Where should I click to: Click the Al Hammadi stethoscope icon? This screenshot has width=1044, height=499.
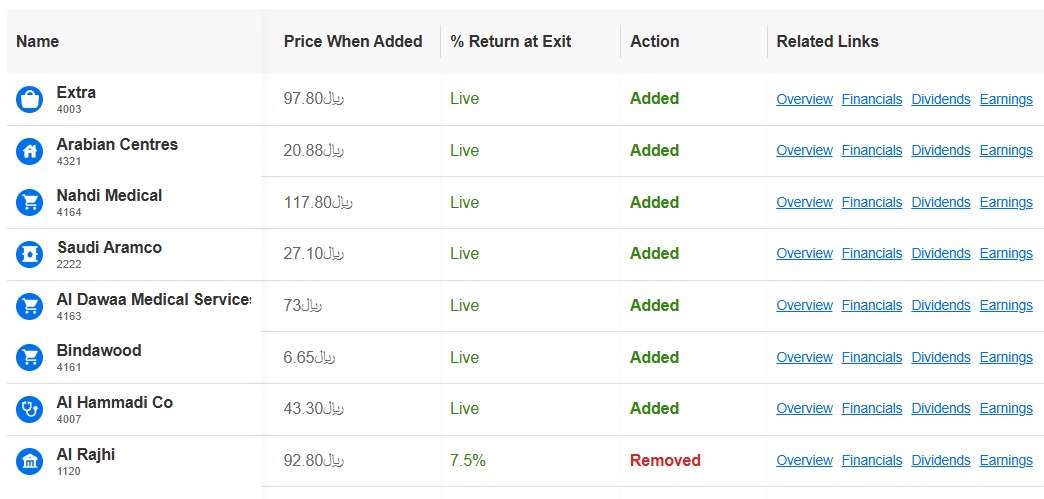click(29, 410)
